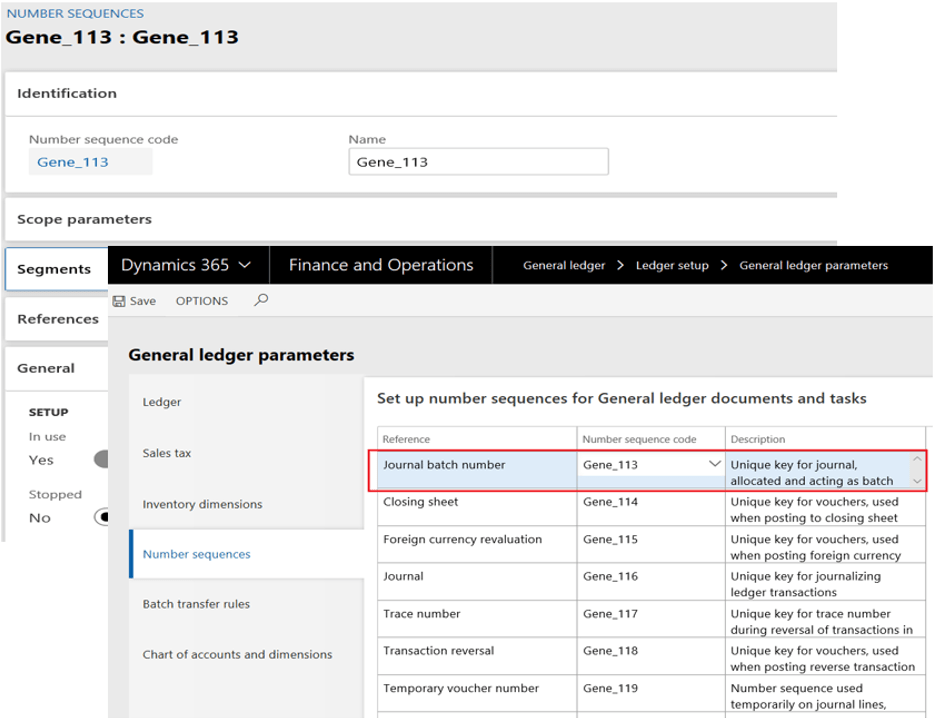Collapse the Identification section

pyautogui.click(x=67, y=93)
